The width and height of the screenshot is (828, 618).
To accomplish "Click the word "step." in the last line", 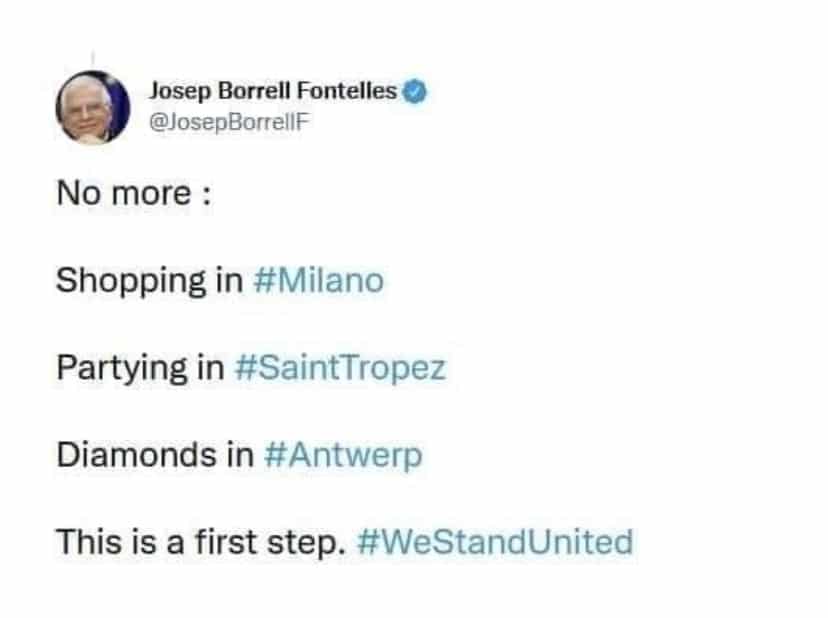I will coord(316,543).
